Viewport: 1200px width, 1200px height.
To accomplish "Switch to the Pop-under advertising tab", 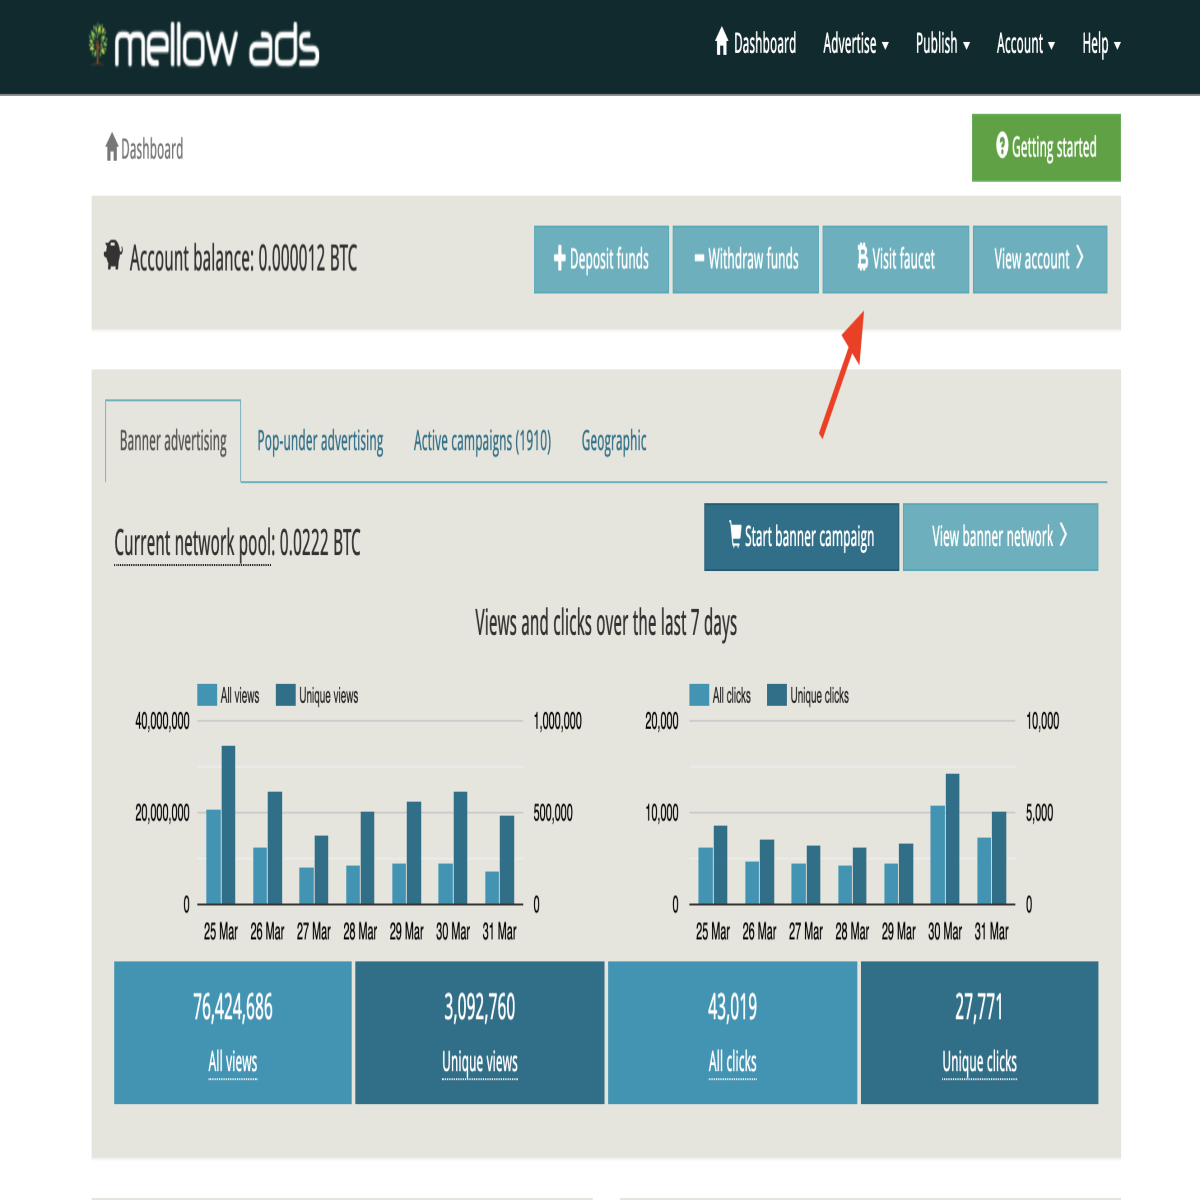I will point(320,441).
